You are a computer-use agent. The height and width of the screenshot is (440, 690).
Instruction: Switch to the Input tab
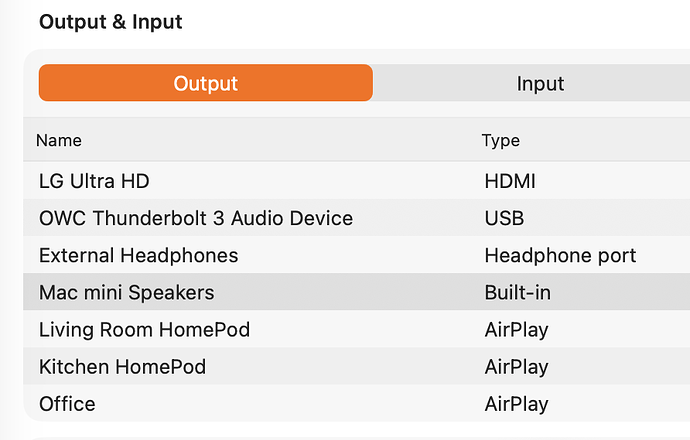[540, 83]
